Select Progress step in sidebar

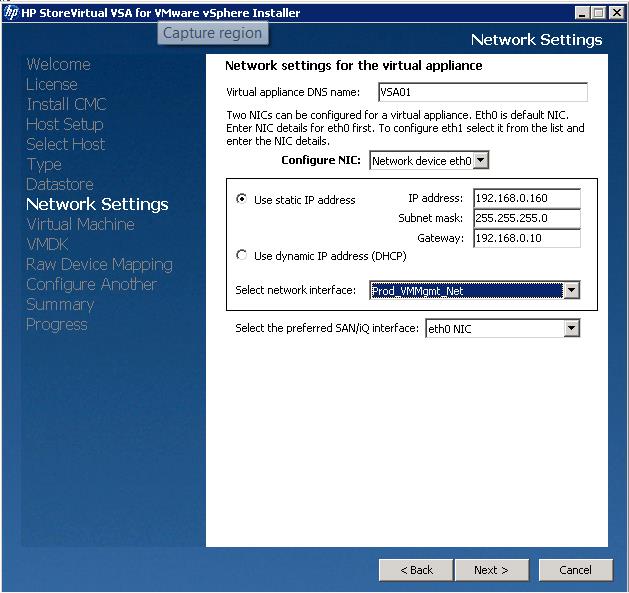pyautogui.click(x=57, y=325)
